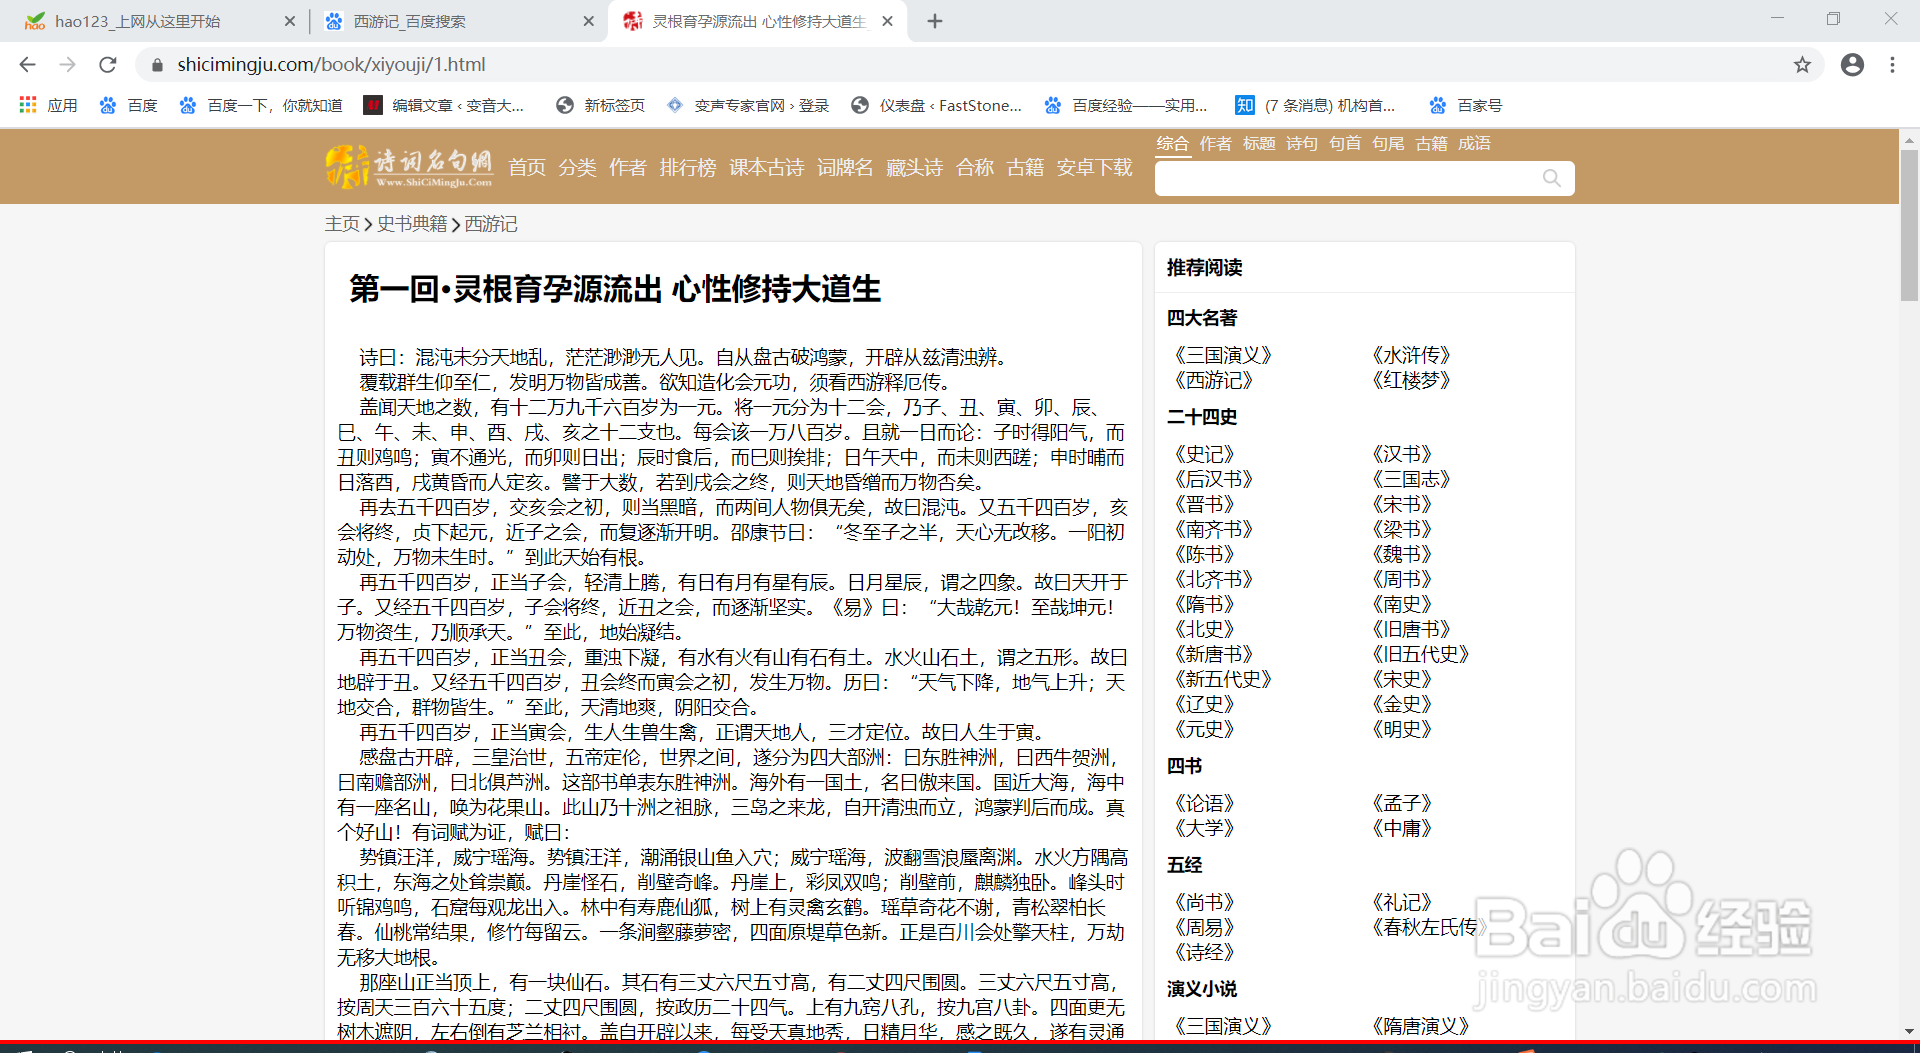The width and height of the screenshot is (1920, 1053).
Task: Reload the current page
Action: 108,65
